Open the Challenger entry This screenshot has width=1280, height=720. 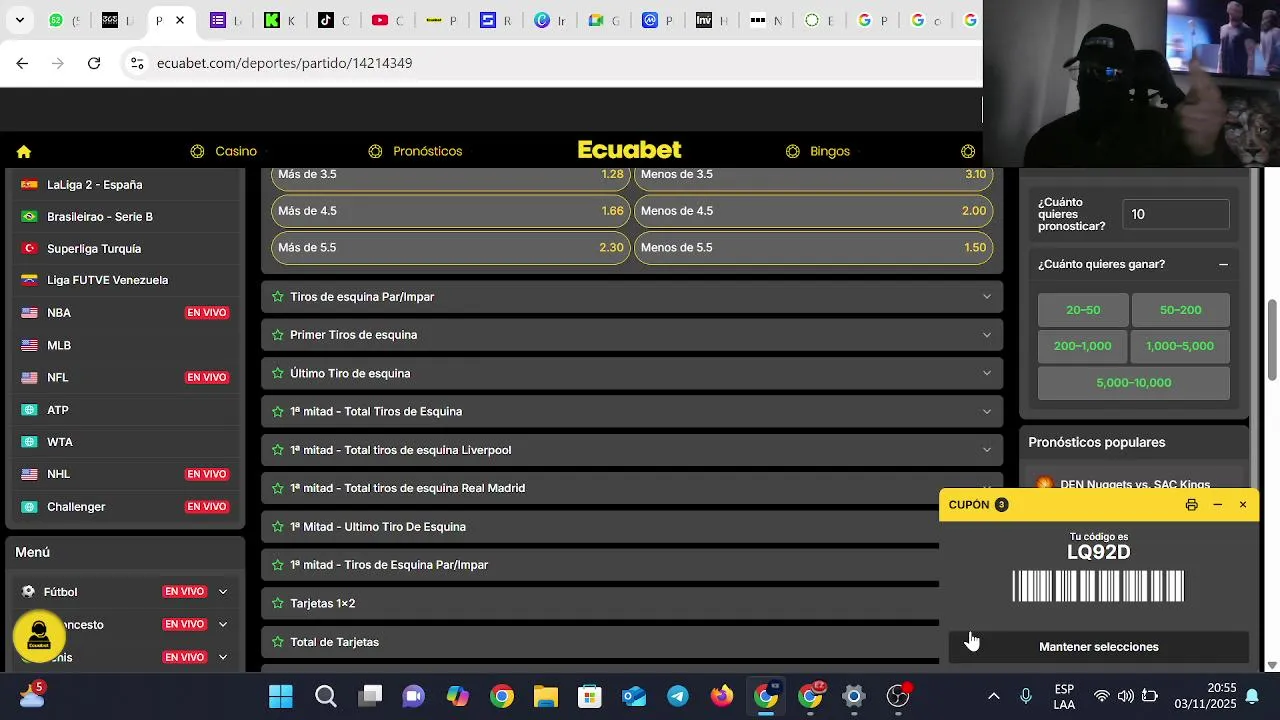pos(125,506)
